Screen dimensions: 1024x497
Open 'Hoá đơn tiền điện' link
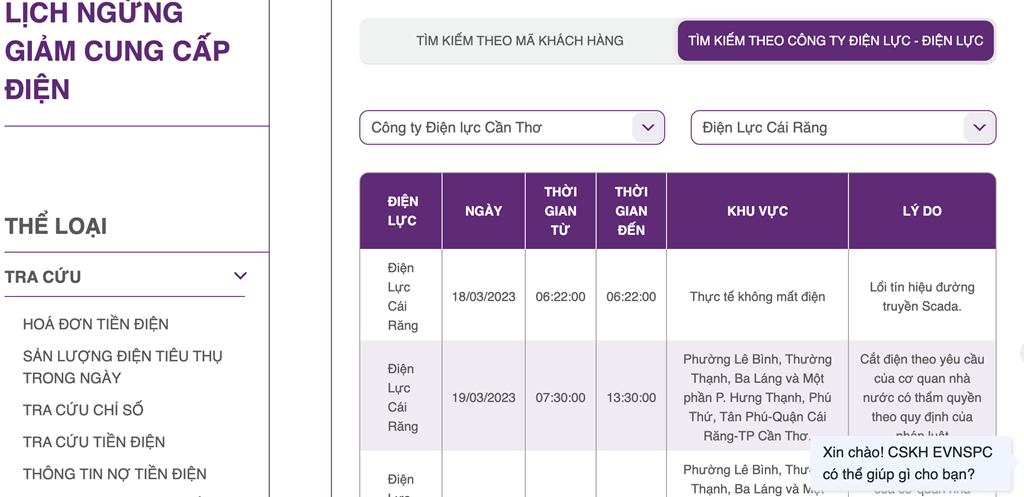click(96, 324)
